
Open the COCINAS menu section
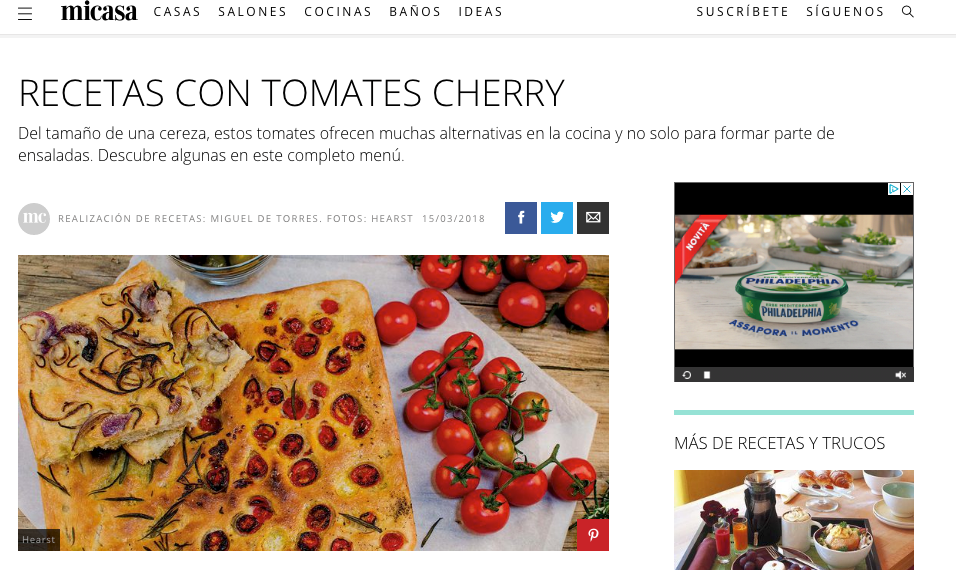[x=338, y=12]
